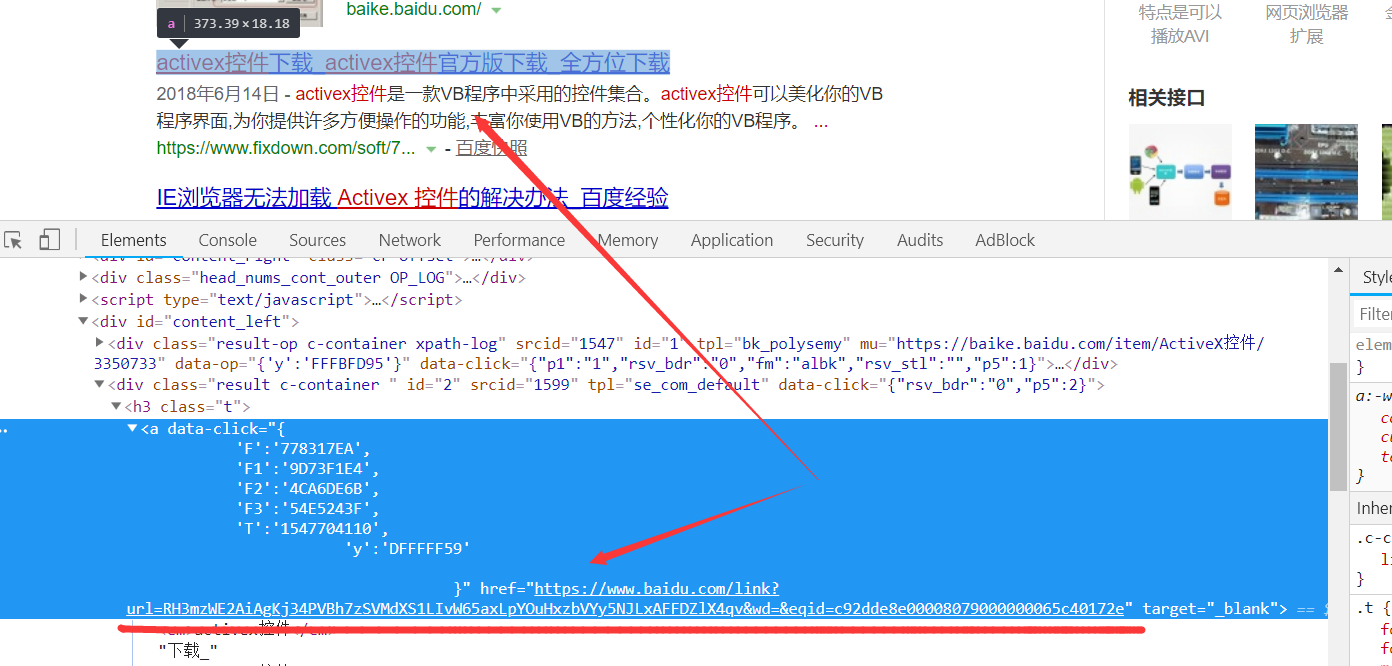The height and width of the screenshot is (666, 1392).
Task: Expand the script text/javascript node
Action: 83,299
